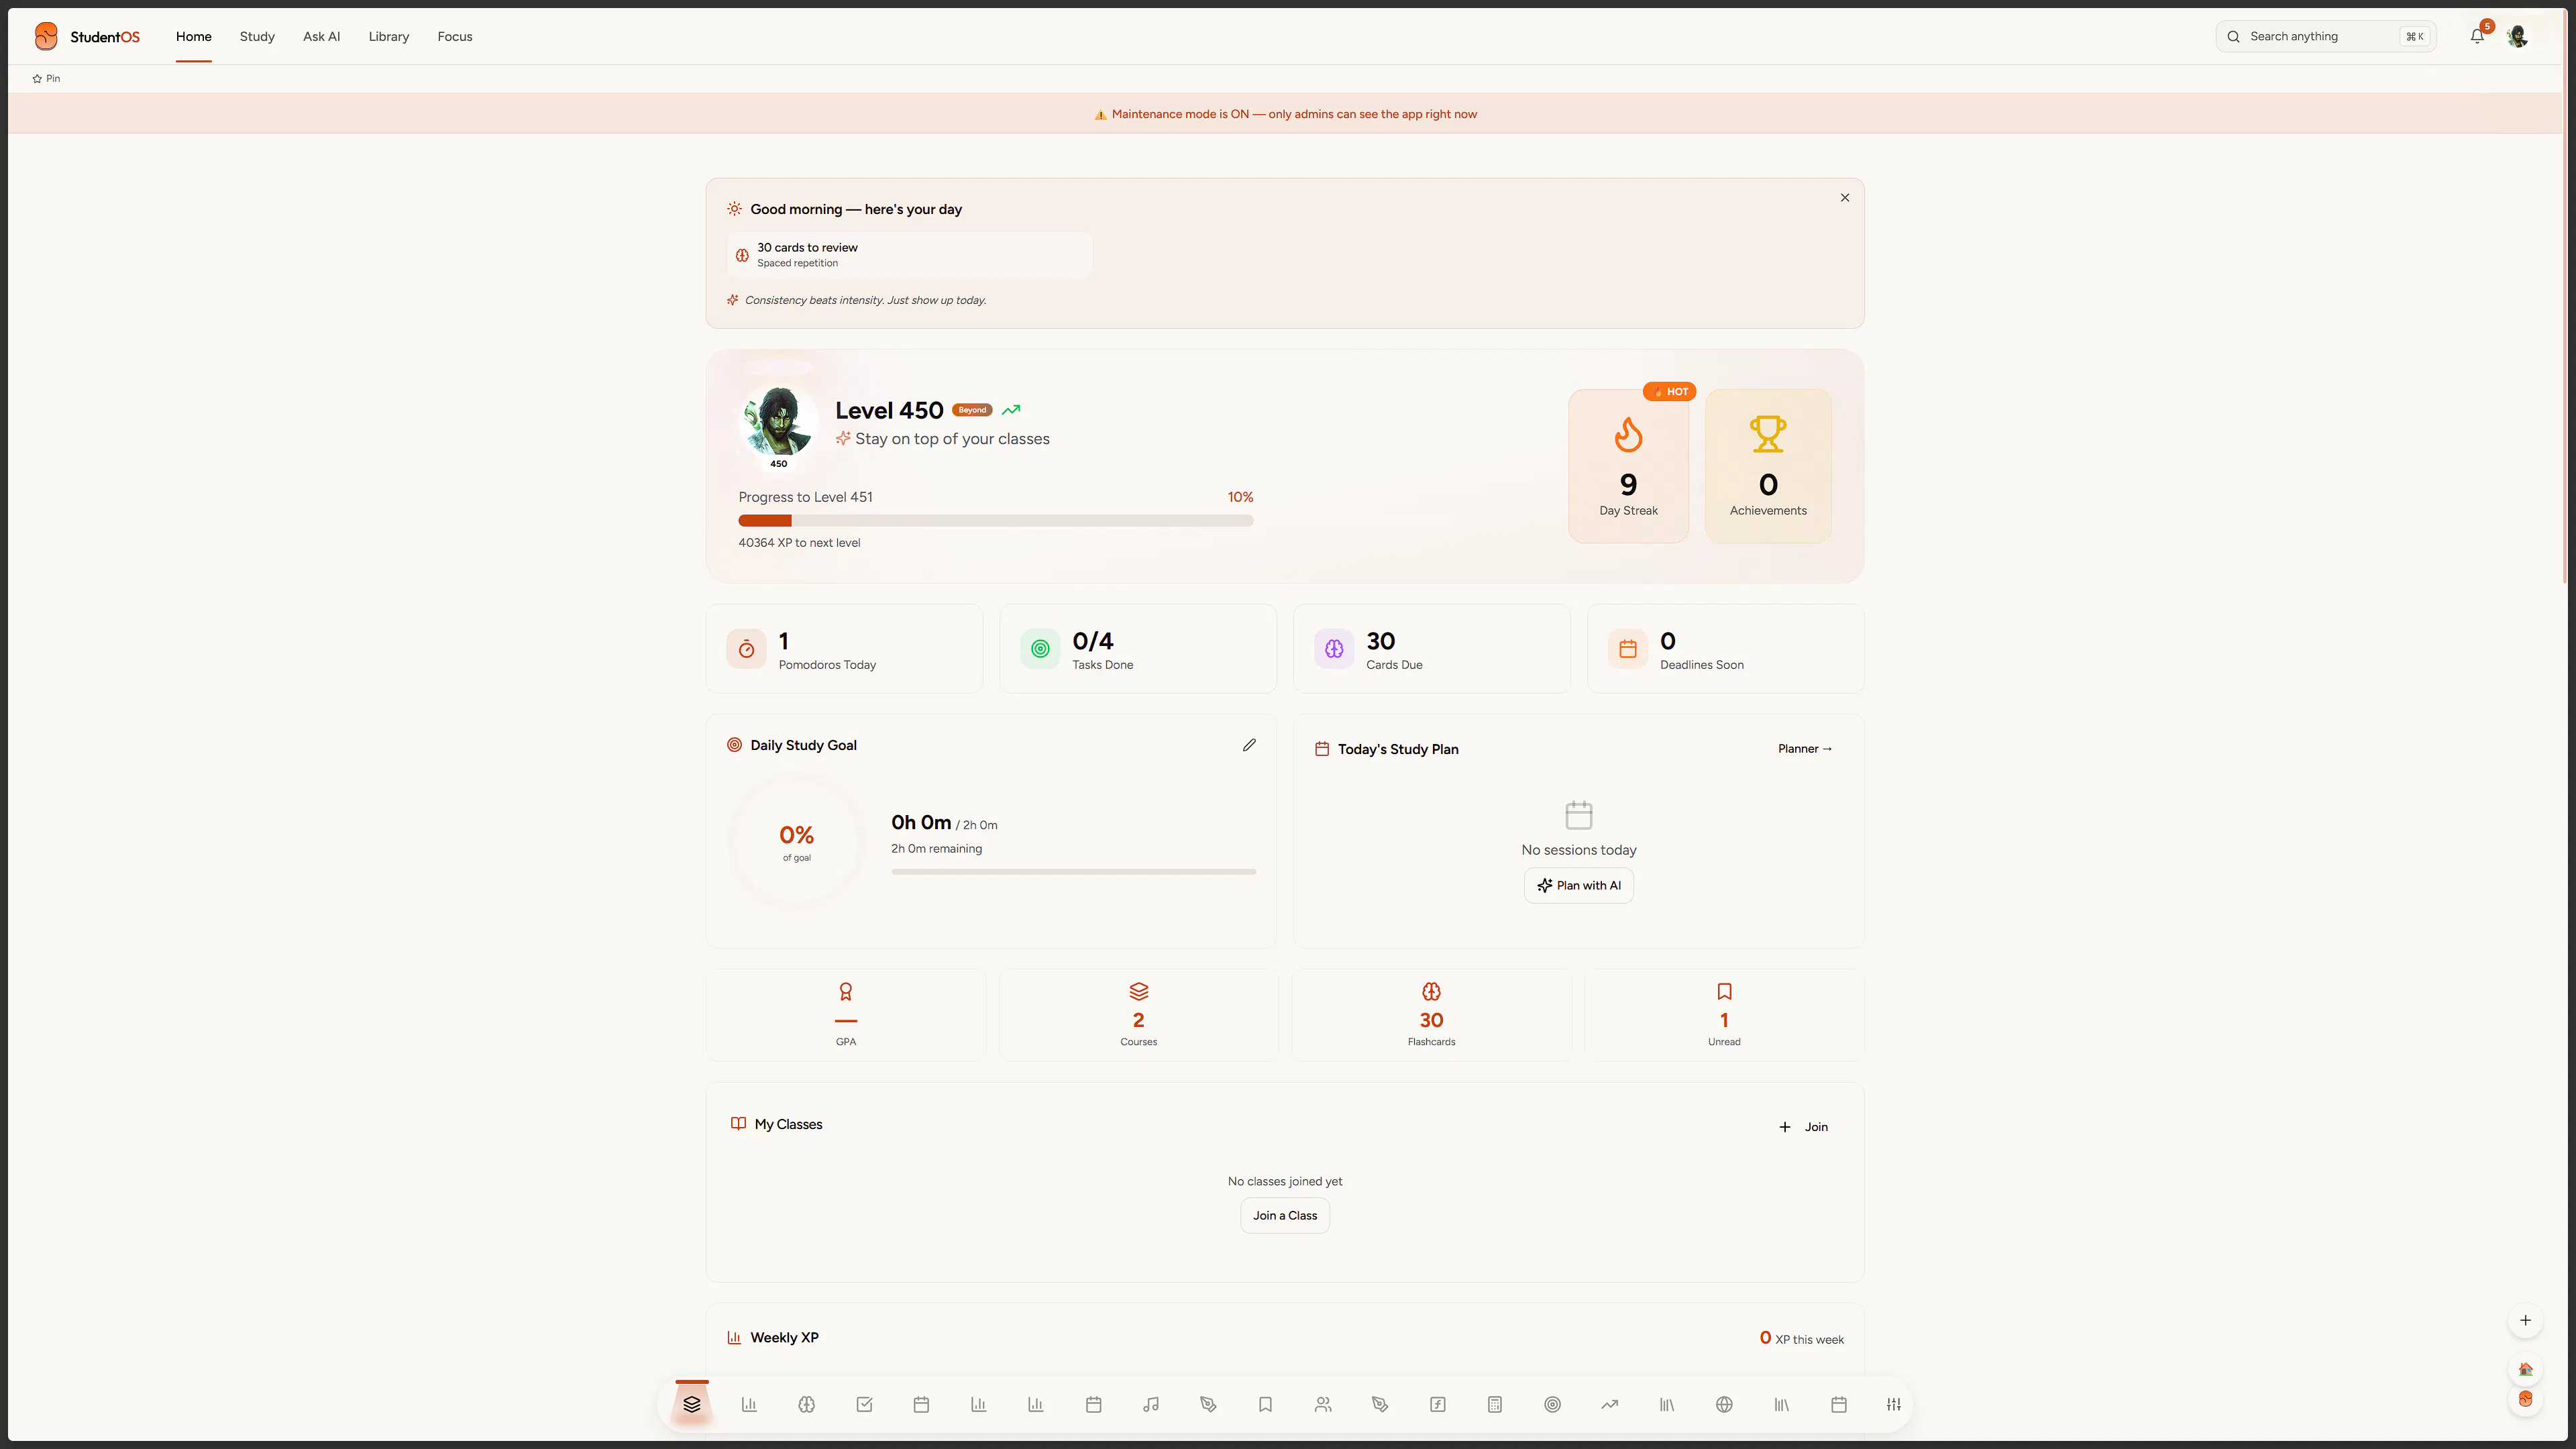Open the music note icon in dock
The width and height of the screenshot is (2576, 1449).
pyautogui.click(x=1151, y=1404)
